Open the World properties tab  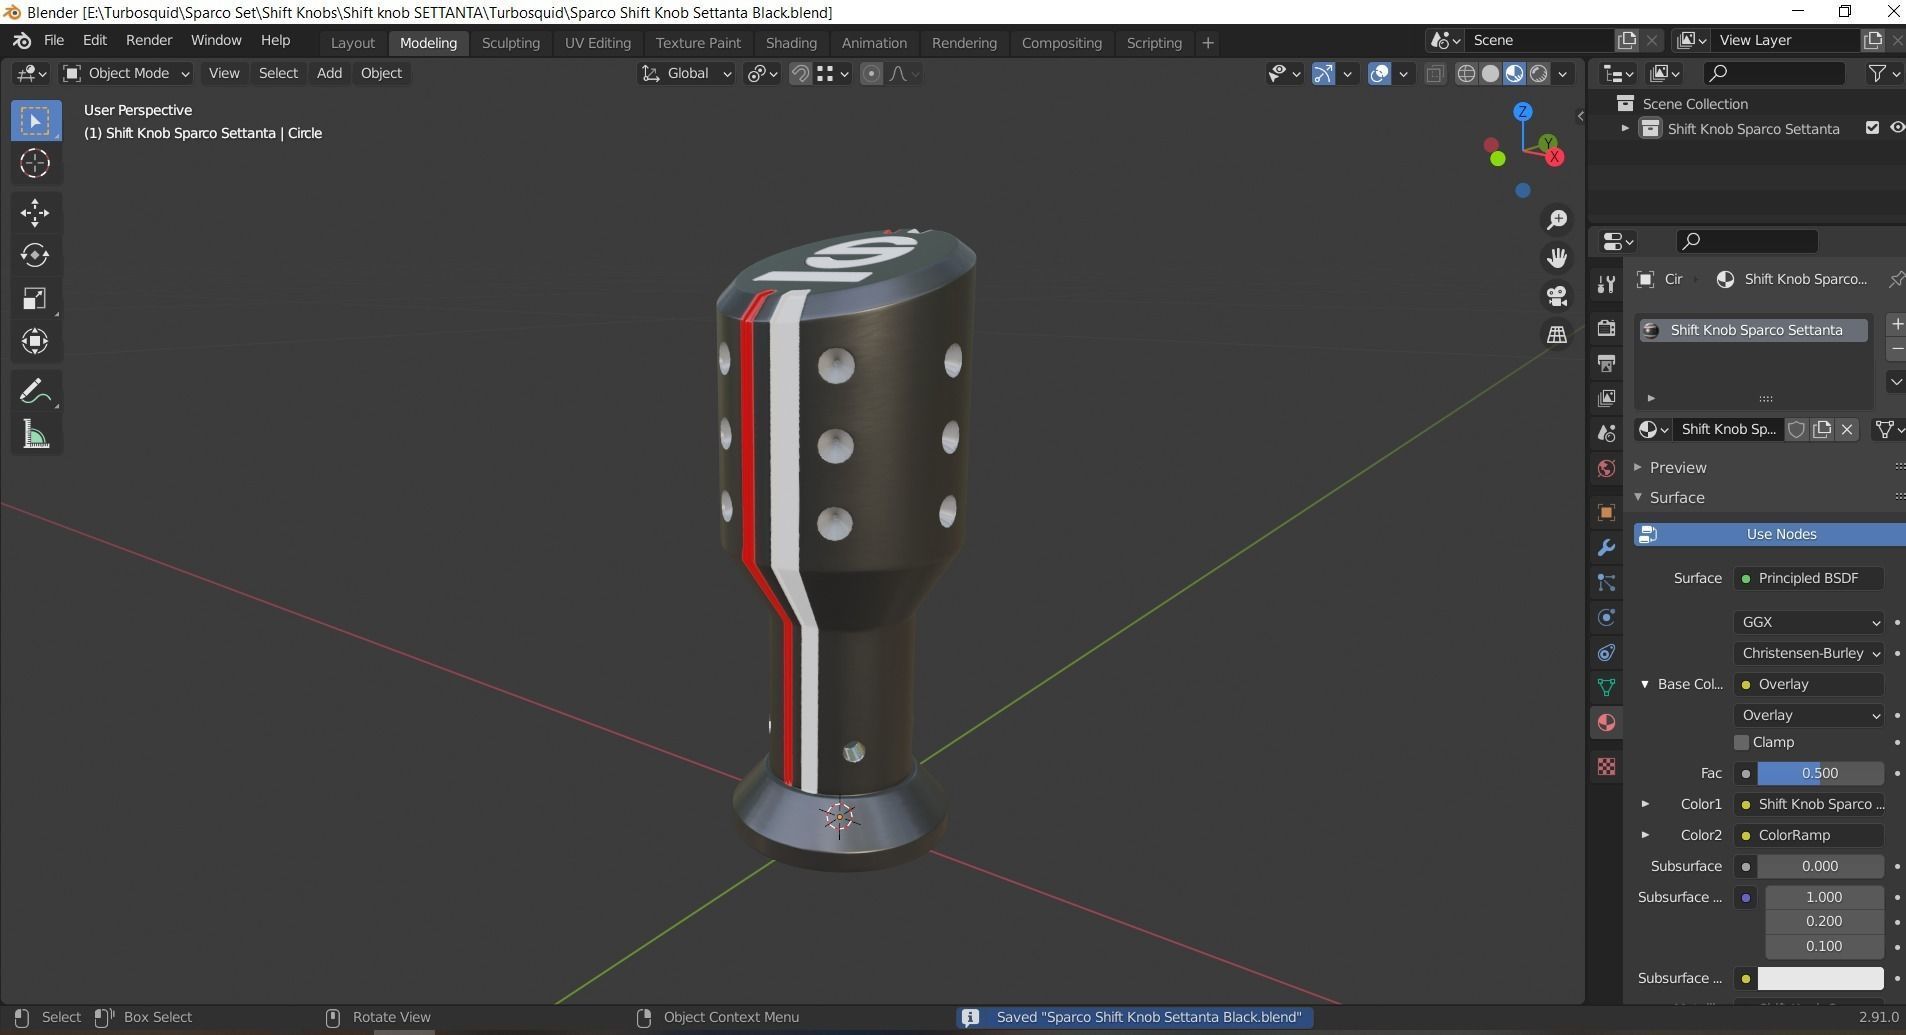point(1606,468)
